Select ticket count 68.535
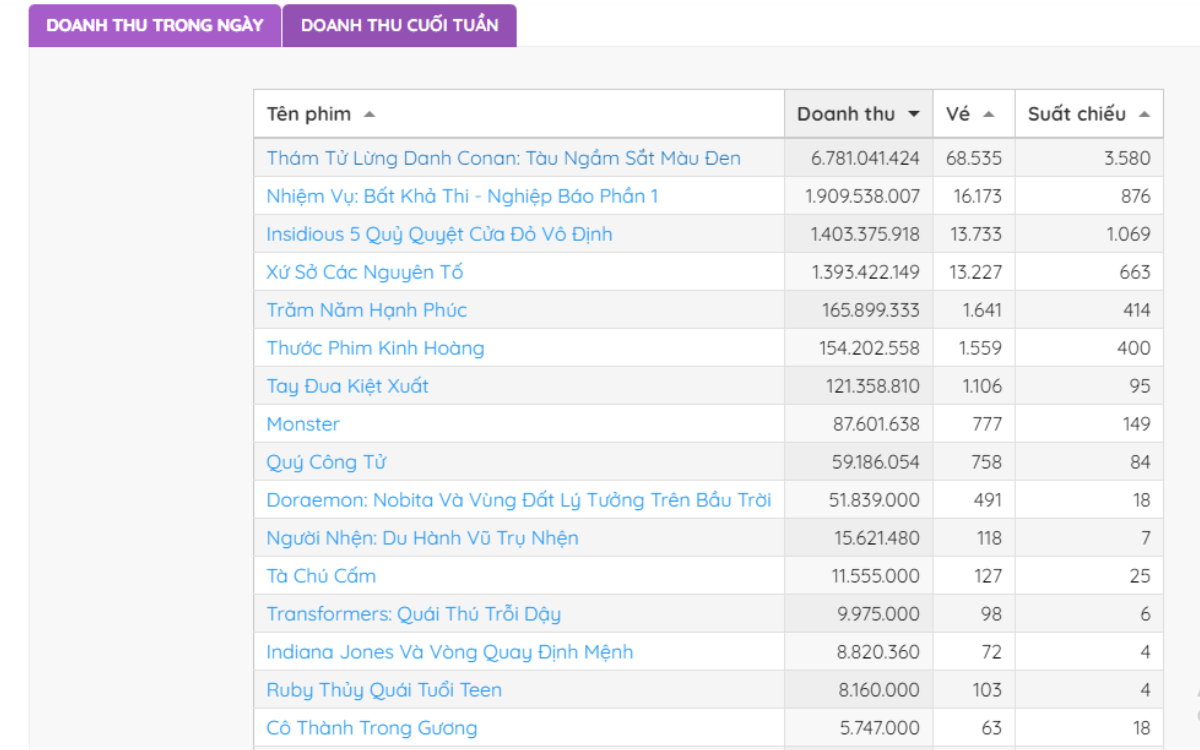 pyautogui.click(x=974, y=158)
